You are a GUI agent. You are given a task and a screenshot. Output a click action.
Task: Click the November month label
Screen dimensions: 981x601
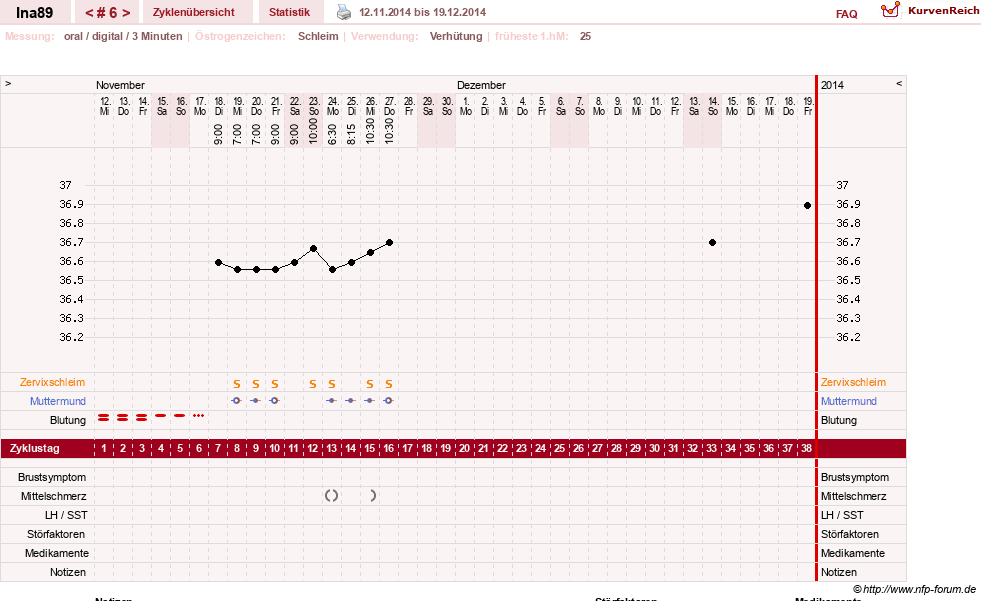coord(120,85)
